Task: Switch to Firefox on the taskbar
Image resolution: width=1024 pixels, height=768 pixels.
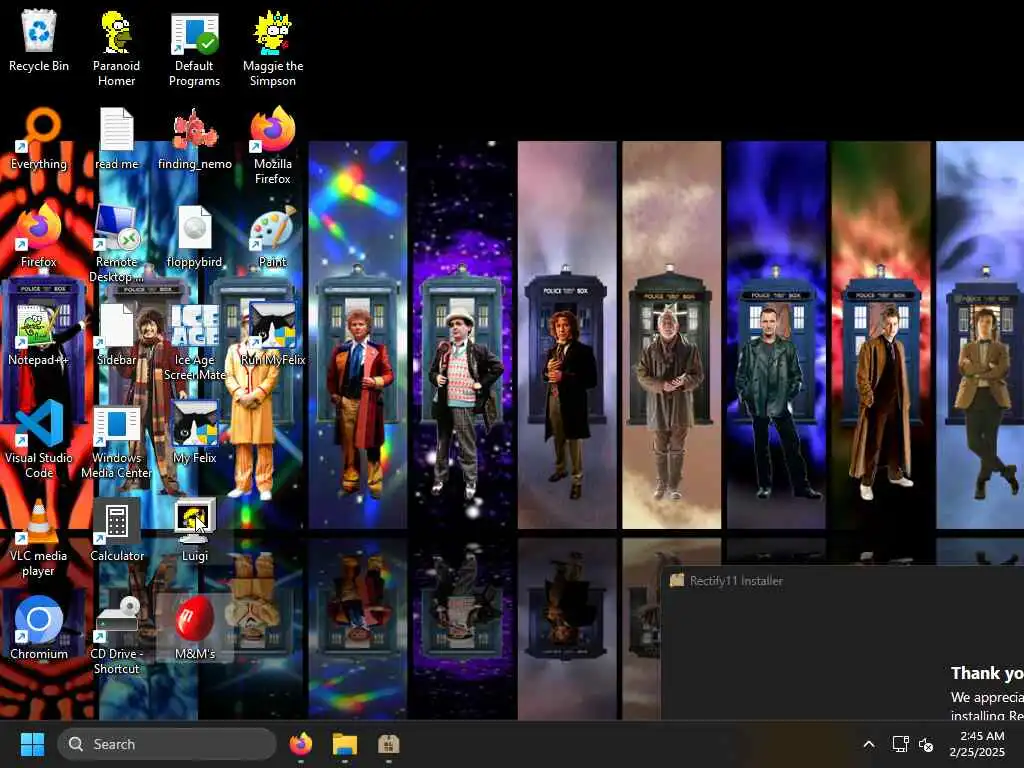Action: click(x=300, y=744)
